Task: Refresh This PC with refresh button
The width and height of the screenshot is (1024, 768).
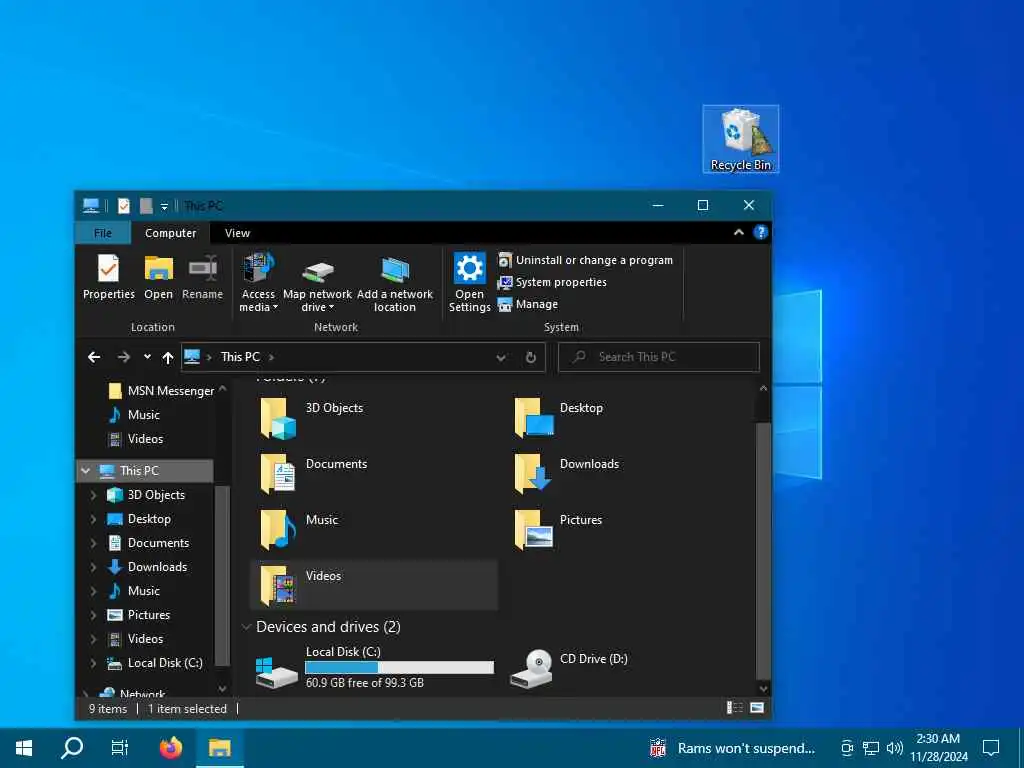Action: (531, 357)
